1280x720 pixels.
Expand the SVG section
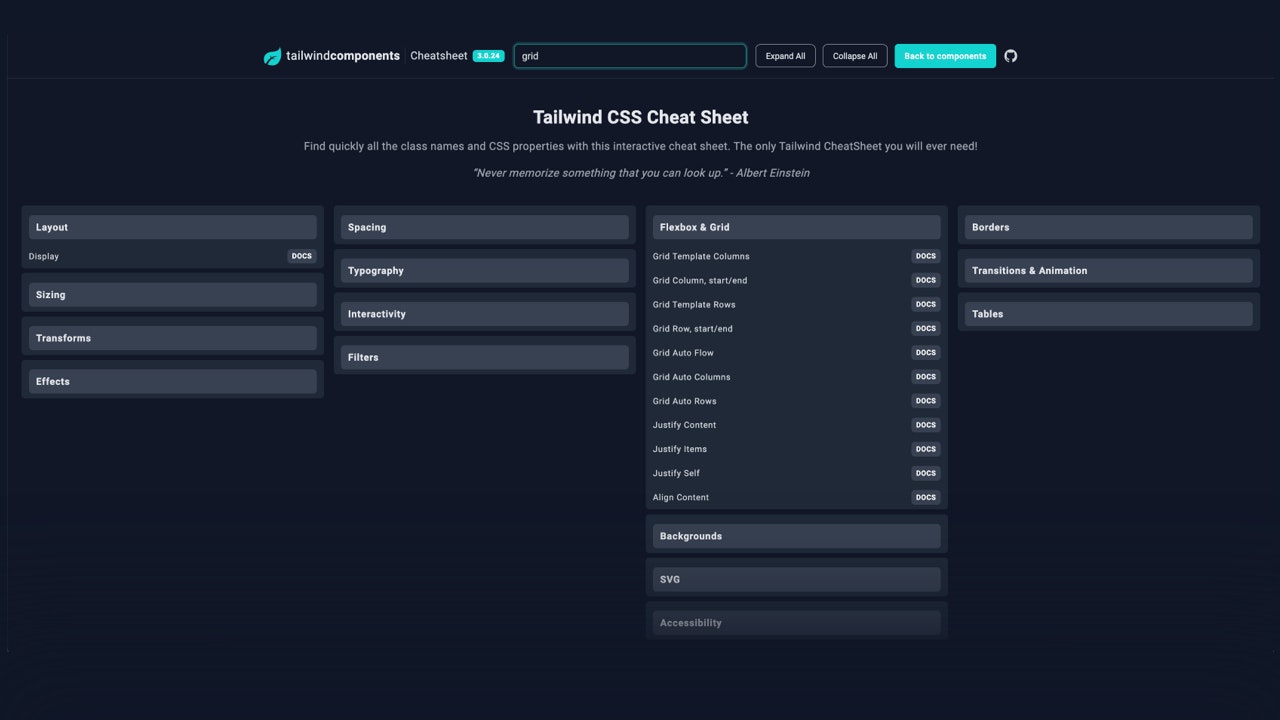(797, 579)
